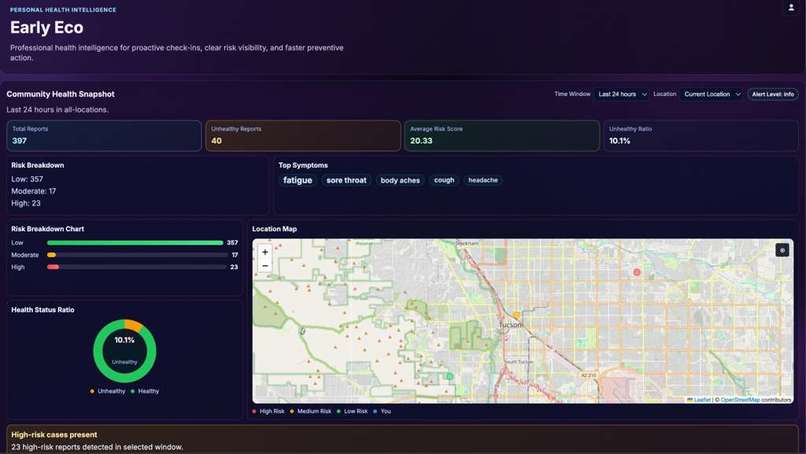Screen dimensions: 806x454
Task: Zoom in on the location map
Action: pos(265,252)
